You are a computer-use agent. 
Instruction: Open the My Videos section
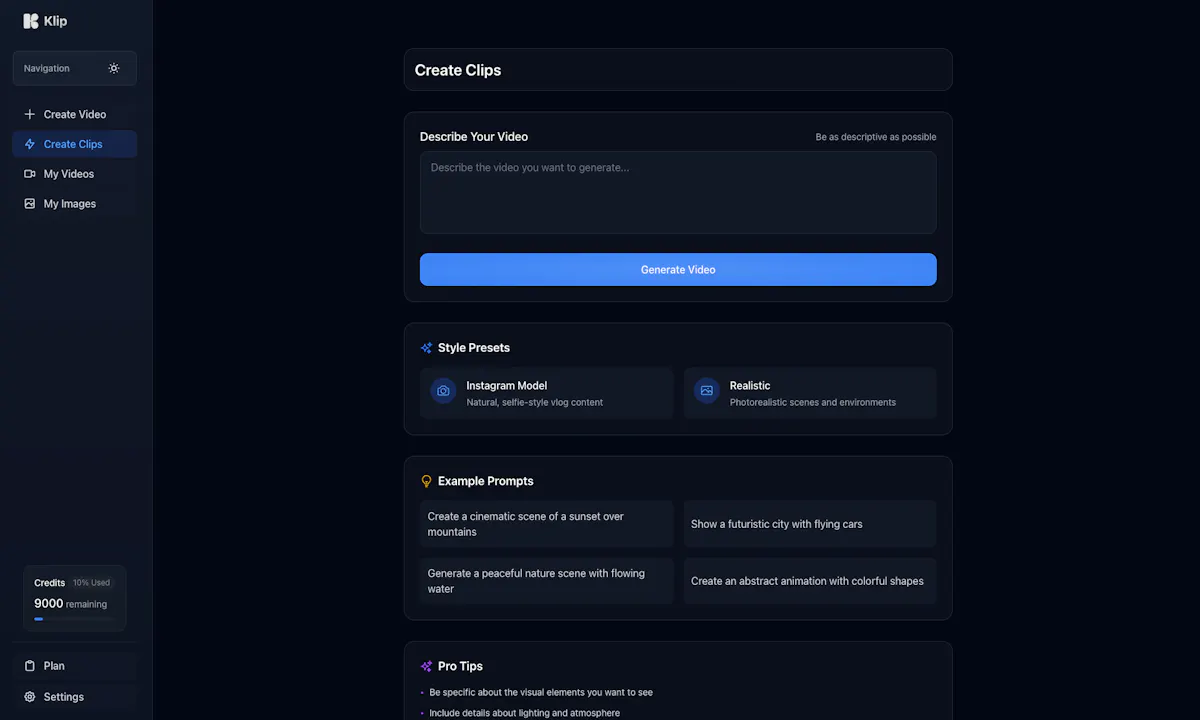coord(75,174)
